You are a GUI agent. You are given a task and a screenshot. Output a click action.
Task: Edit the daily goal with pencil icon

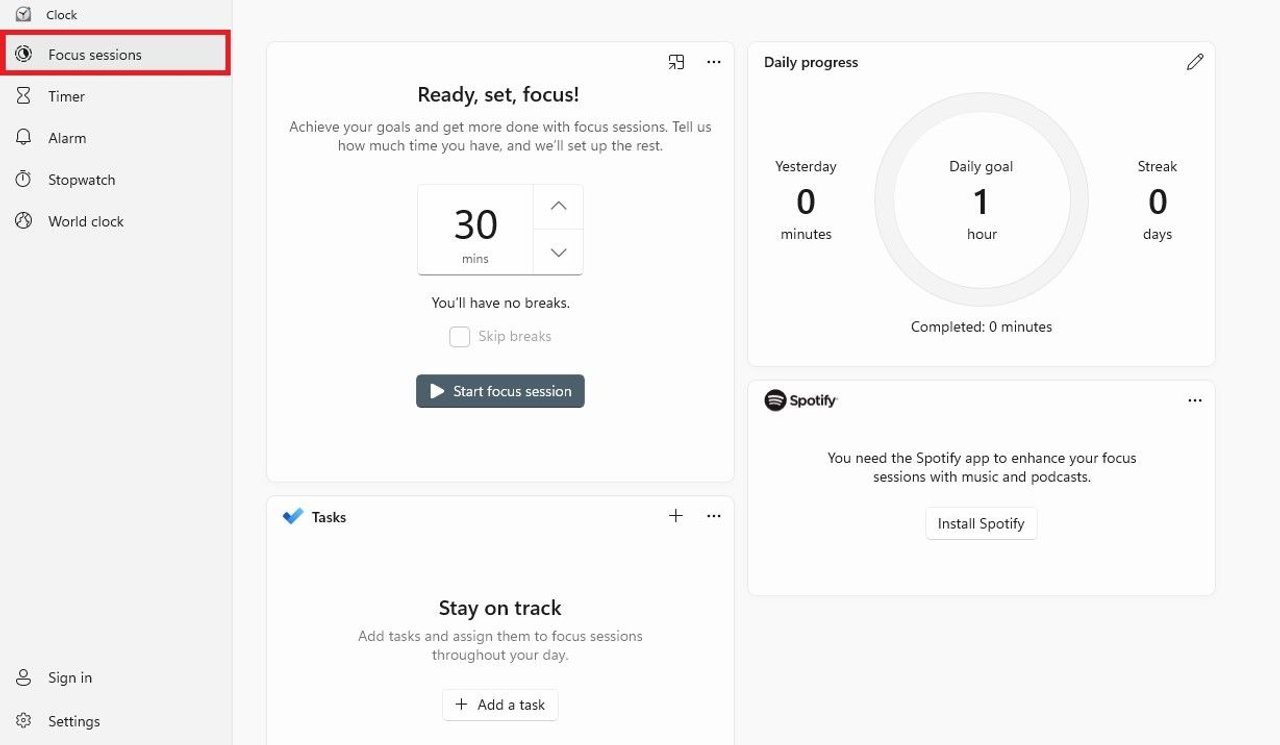click(1195, 62)
